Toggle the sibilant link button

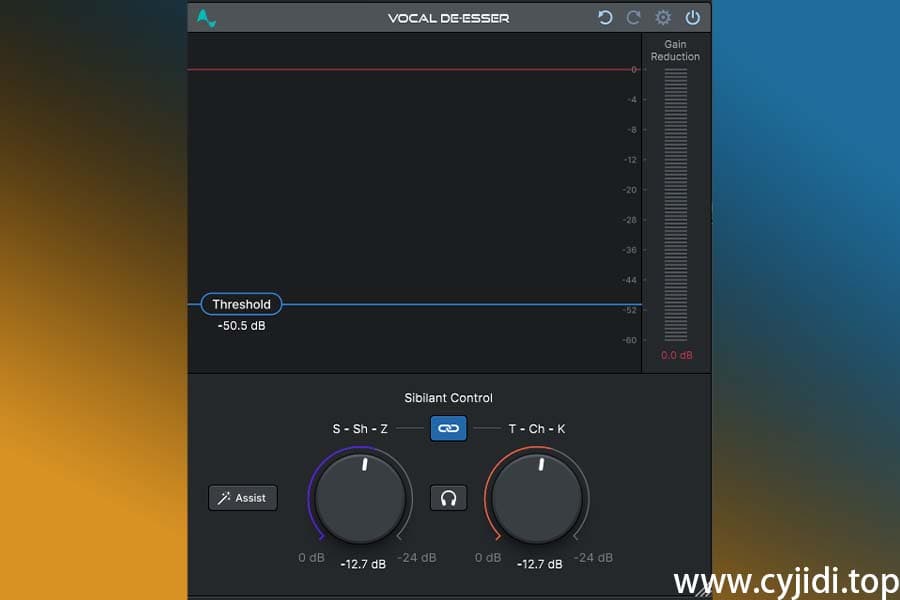point(448,428)
